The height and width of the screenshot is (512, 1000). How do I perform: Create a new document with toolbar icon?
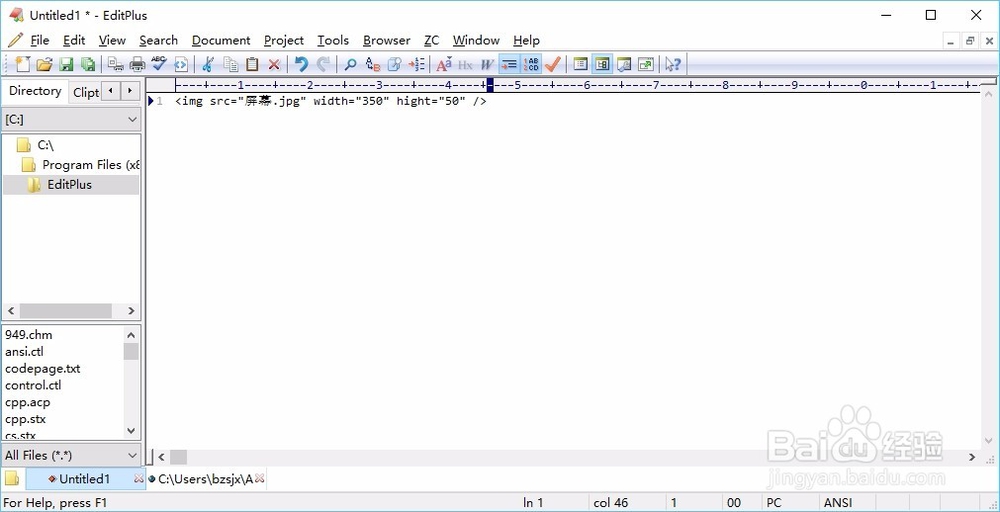(x=22, y=64)
